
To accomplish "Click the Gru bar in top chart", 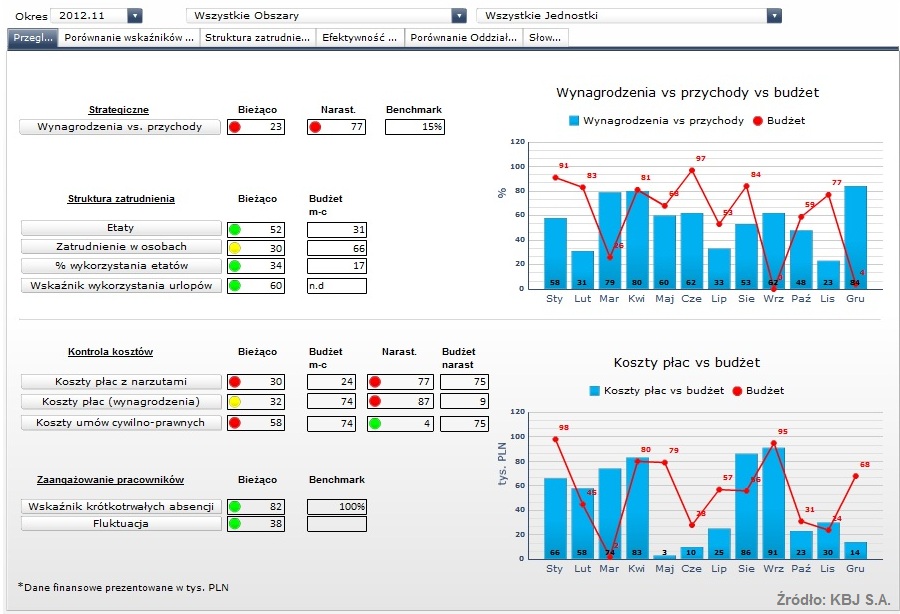I will coord(855,237).
